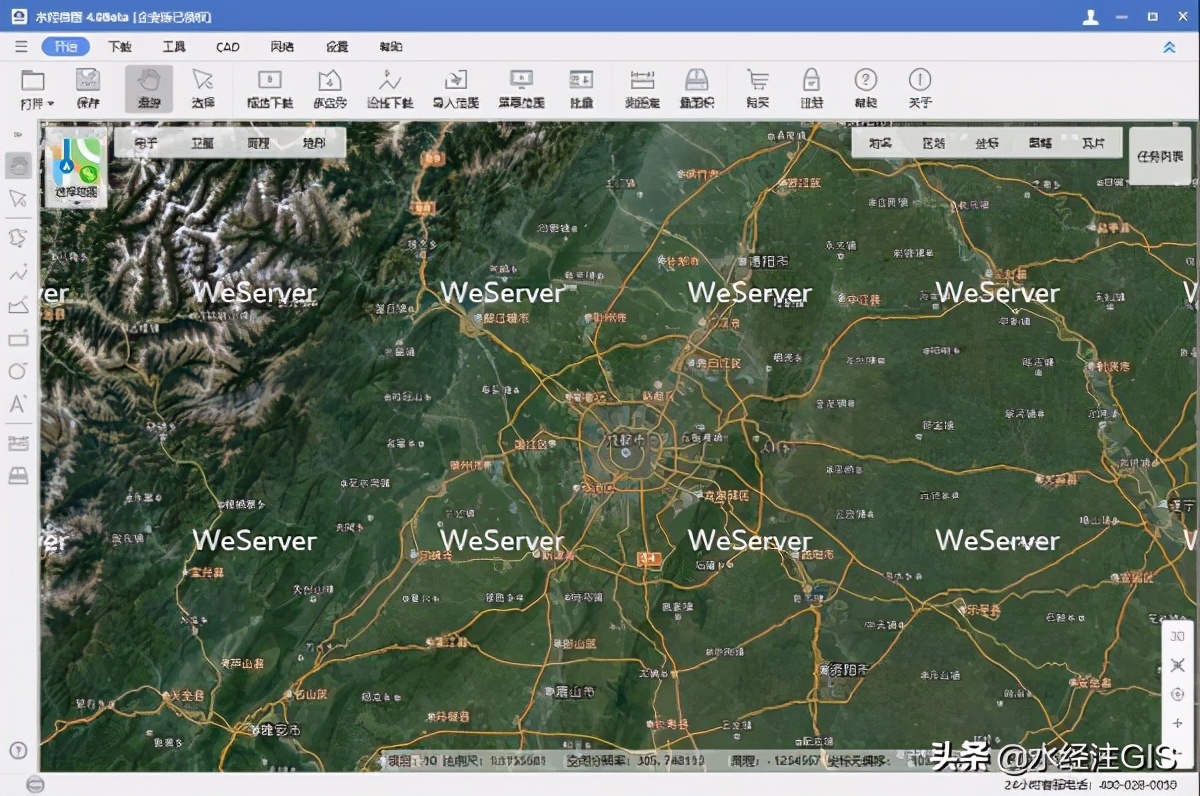The image size is (1200, 796).
Task: Select the rectangle drawing tool in the sidebar
Action: coord(18,339)
